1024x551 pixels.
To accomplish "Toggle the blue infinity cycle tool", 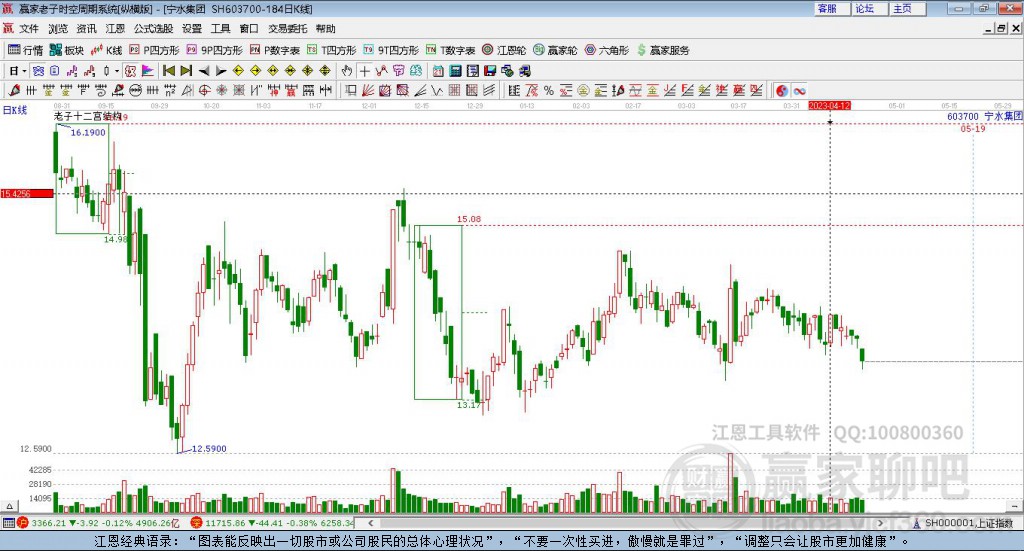I will pyautogui.click(x=799, y=90).
